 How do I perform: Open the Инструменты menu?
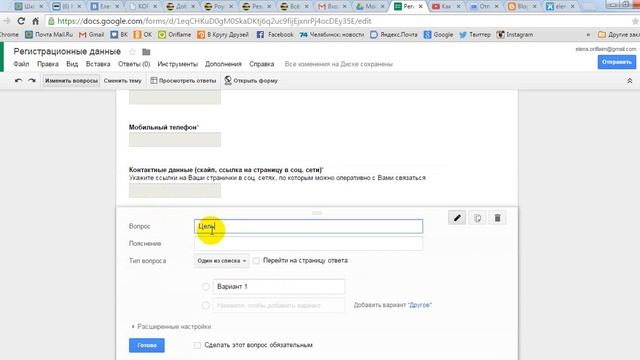pos(178,64)
